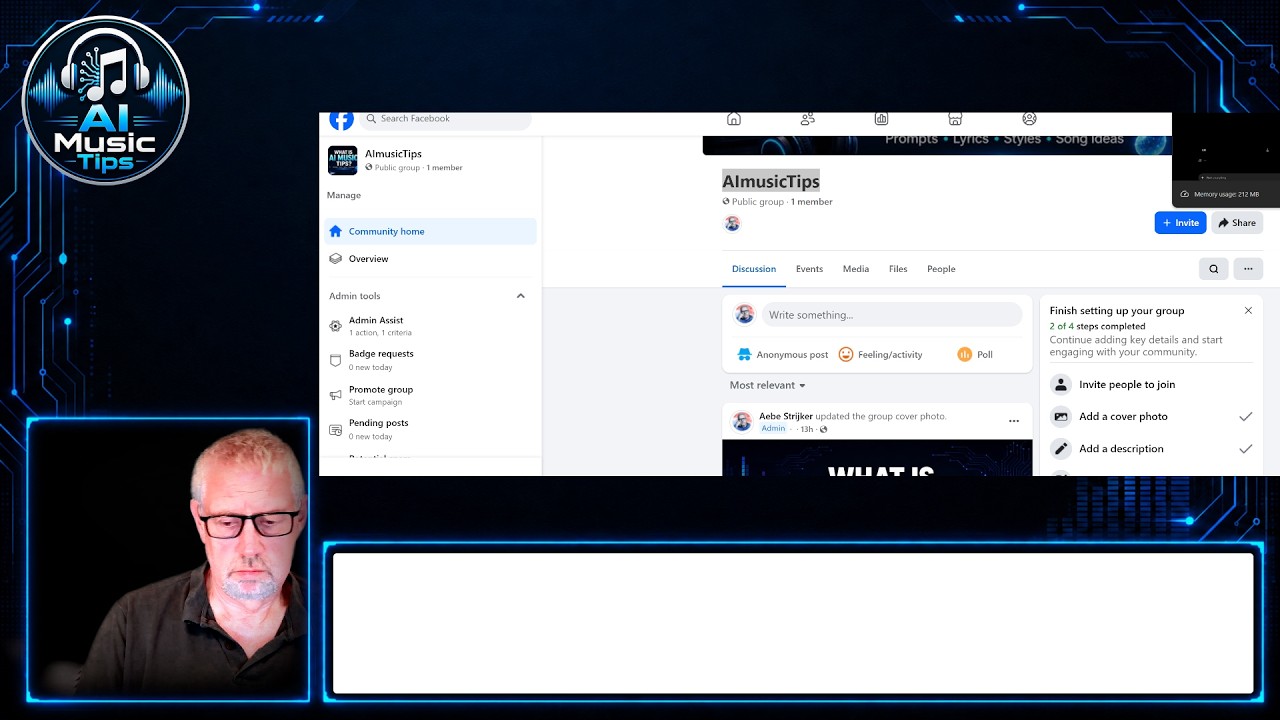Switch to the Events tab
1280x720 pixels.
(809, 269)
